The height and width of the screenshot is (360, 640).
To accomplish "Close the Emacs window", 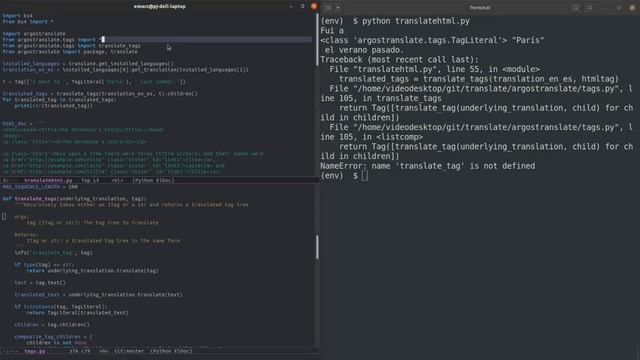I will (314, 6).
